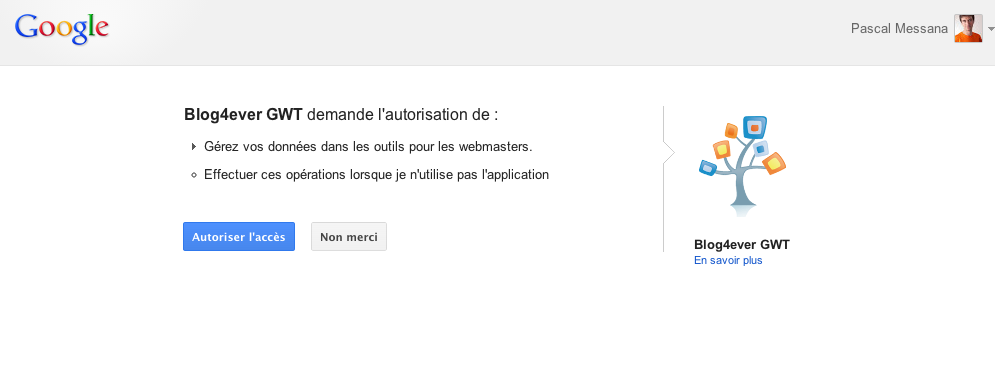Click the Google logo
995x389 pixels.
pos(62,29)
